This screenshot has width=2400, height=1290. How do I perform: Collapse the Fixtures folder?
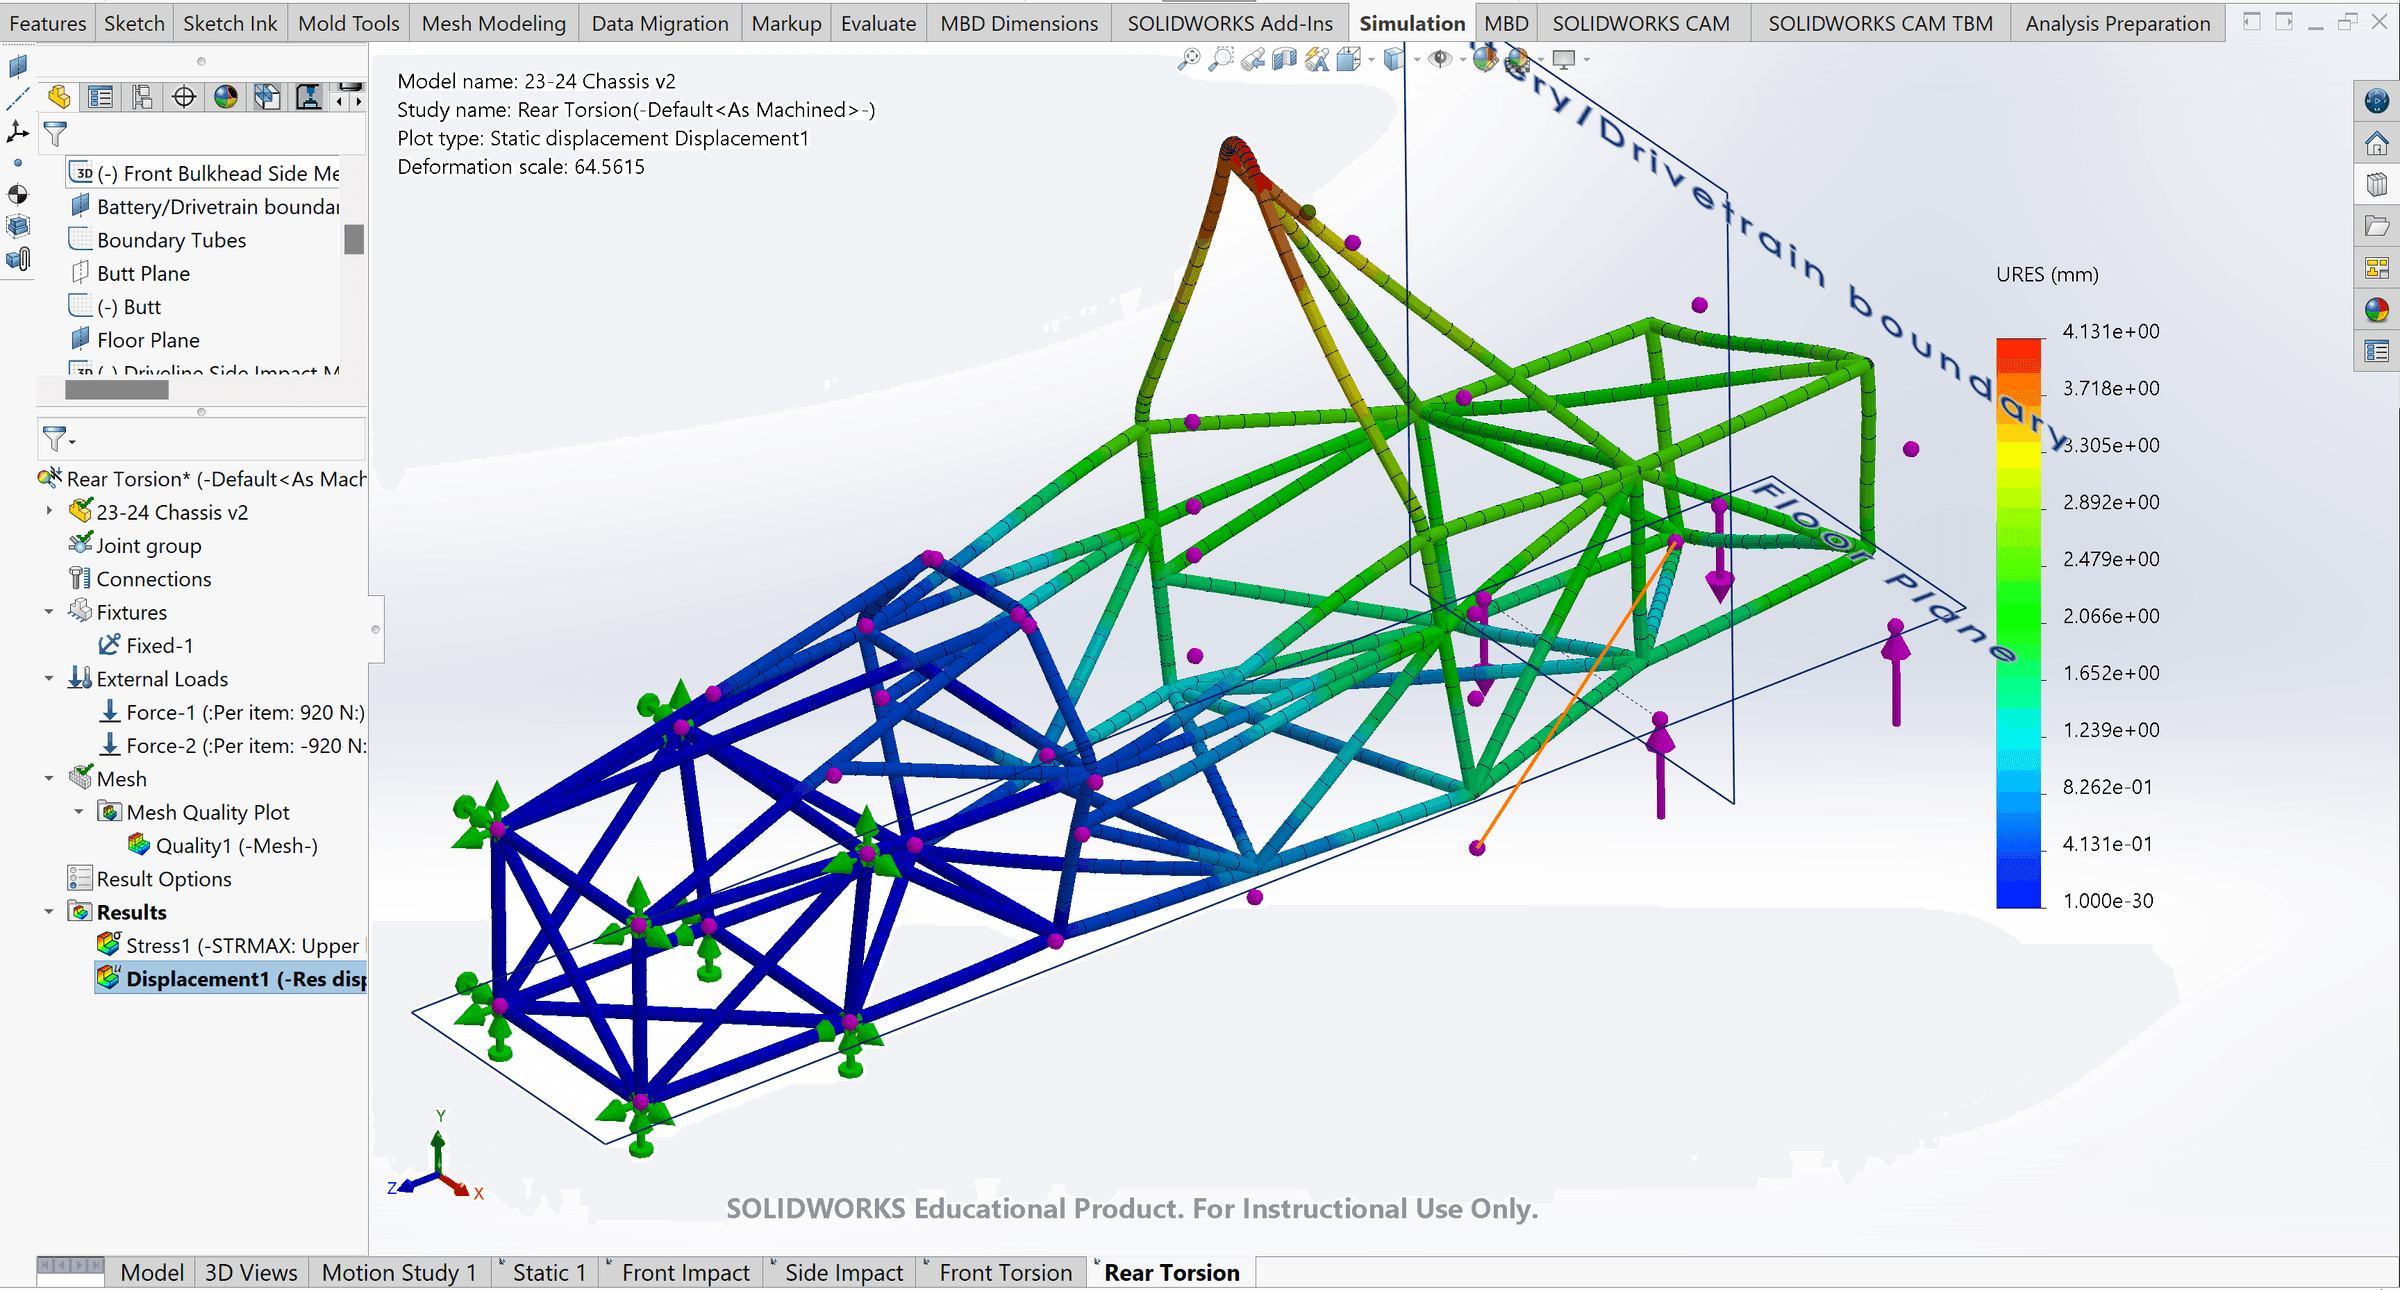pyautogui.click(x=49, y=611)
